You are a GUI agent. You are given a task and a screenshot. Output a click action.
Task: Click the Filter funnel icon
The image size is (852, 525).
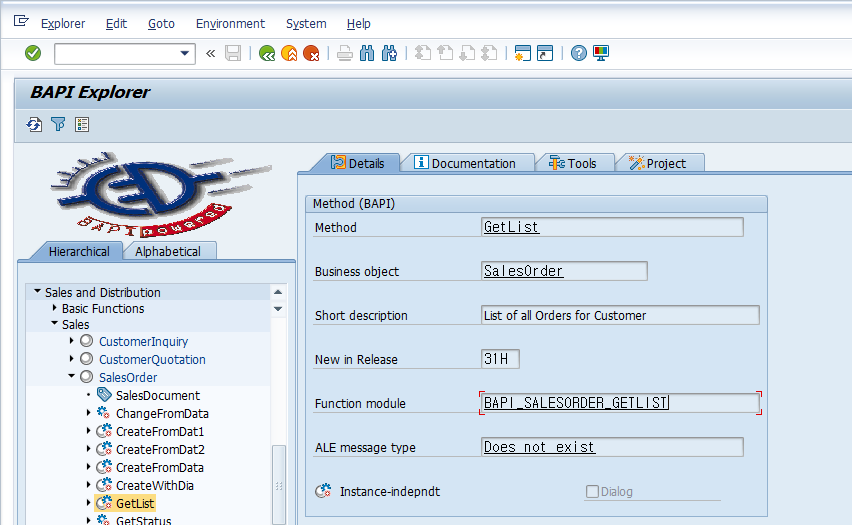pos(58,124)
